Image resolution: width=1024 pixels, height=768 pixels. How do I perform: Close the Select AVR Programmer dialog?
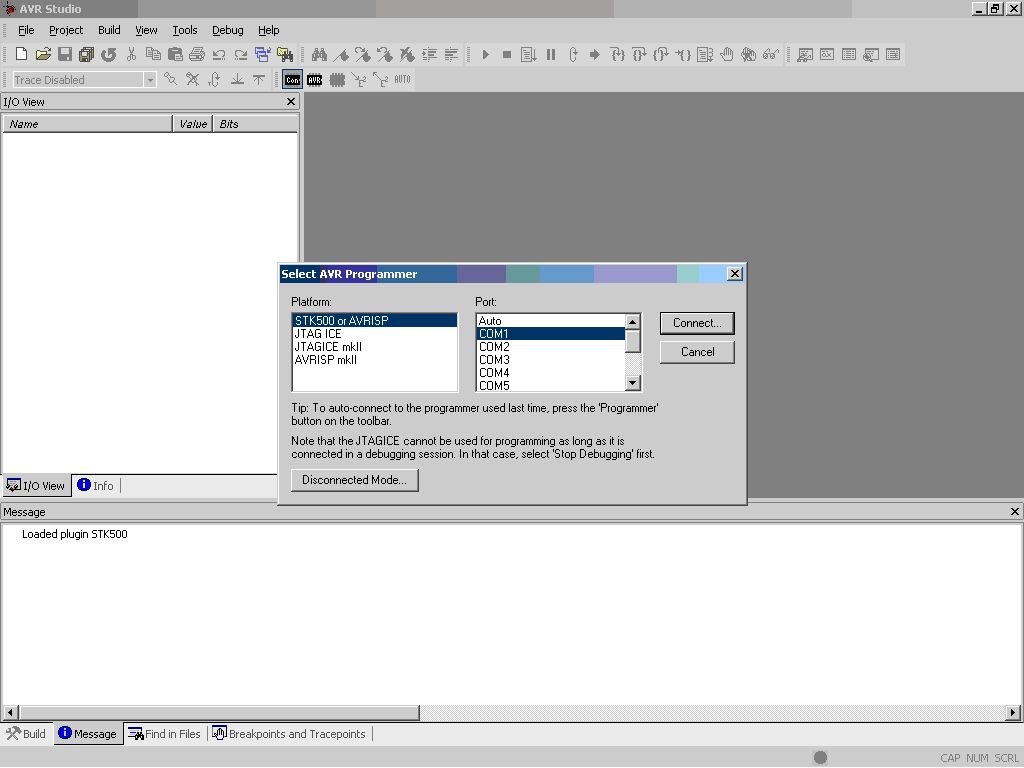point(735,274)
